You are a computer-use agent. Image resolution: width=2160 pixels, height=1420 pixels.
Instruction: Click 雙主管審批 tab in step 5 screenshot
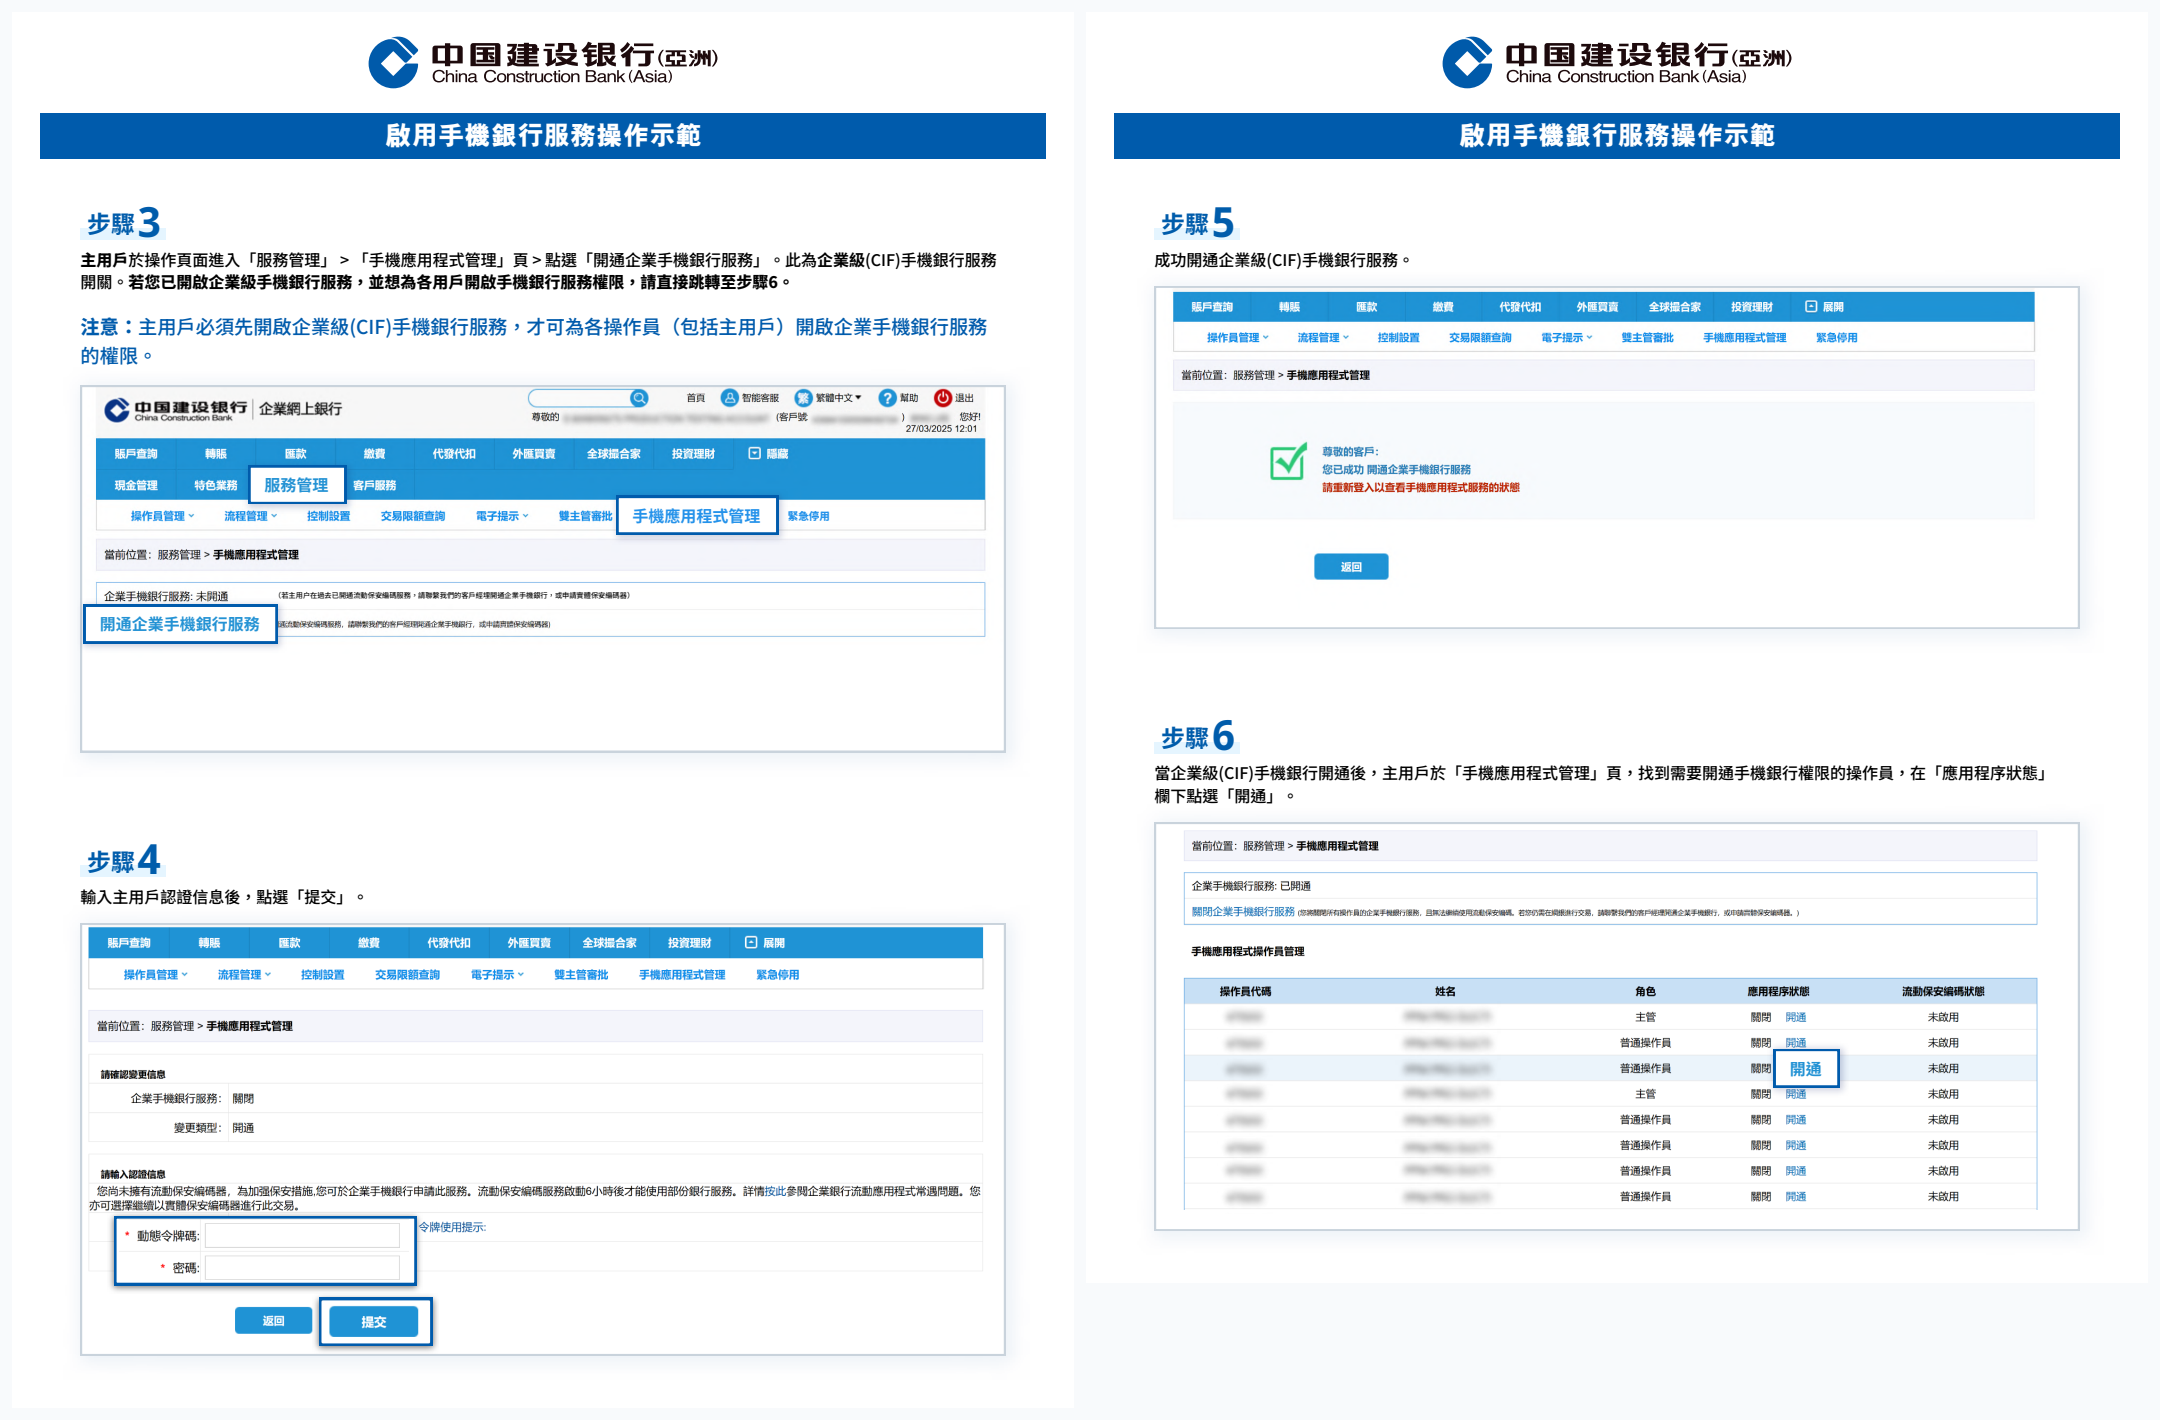click(x=1648, y=338)
